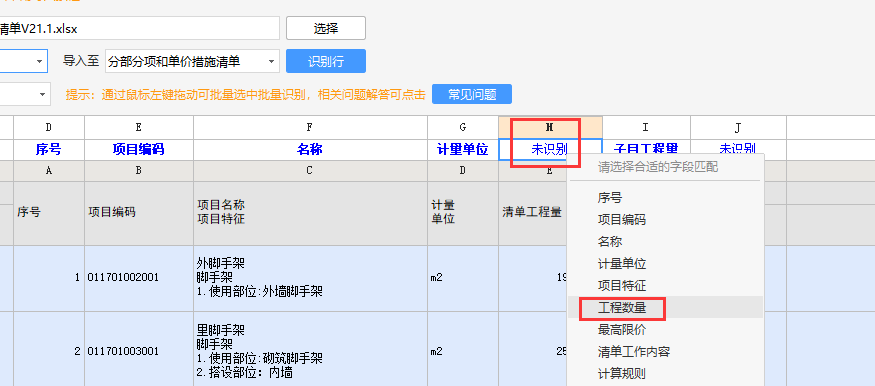The width and height of the screenshot is (875, 386).
Task: Open the dropdown left of 导入至
Action: coord(23,61)
